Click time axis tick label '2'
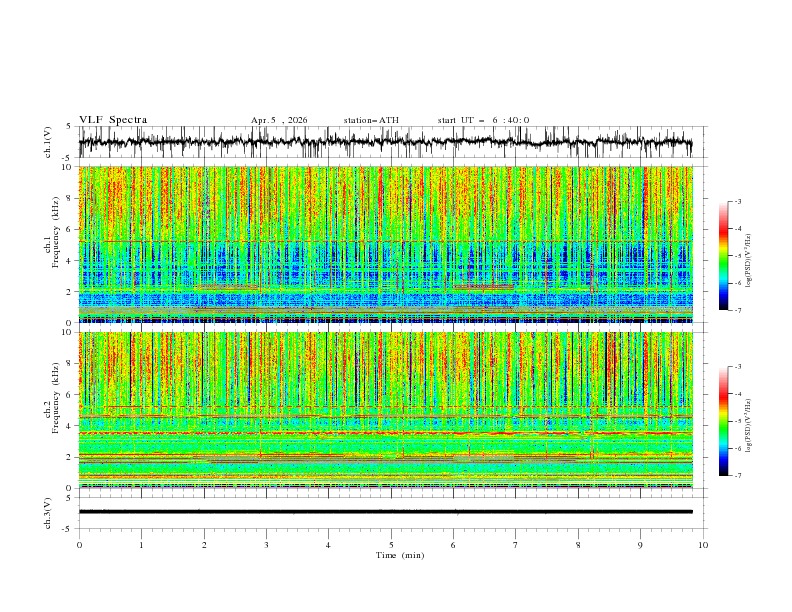This screenshot has height=612, width=792. 204,545
